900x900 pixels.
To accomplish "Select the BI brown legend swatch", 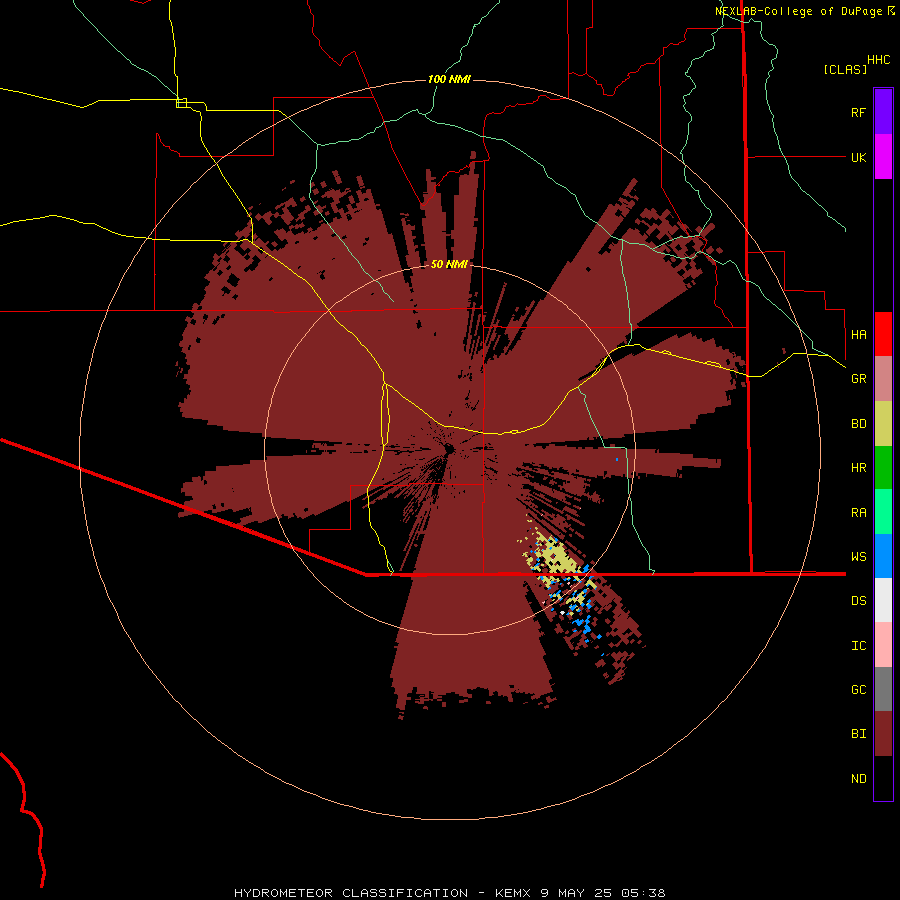I will [883, 734].
